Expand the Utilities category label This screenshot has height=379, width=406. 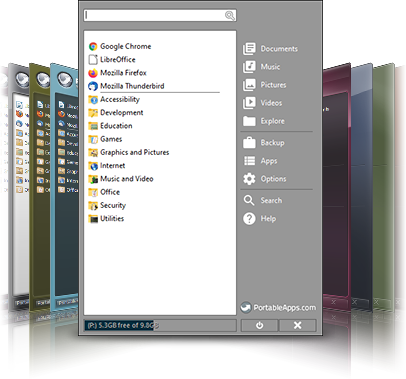pyautogui.click(x=112, y=219)
